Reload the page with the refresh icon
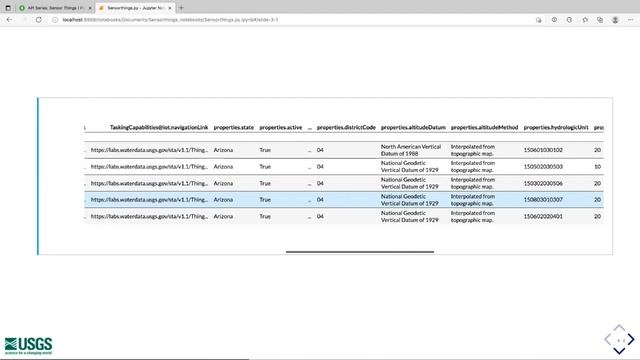640x360 pixels. [38, 20]
